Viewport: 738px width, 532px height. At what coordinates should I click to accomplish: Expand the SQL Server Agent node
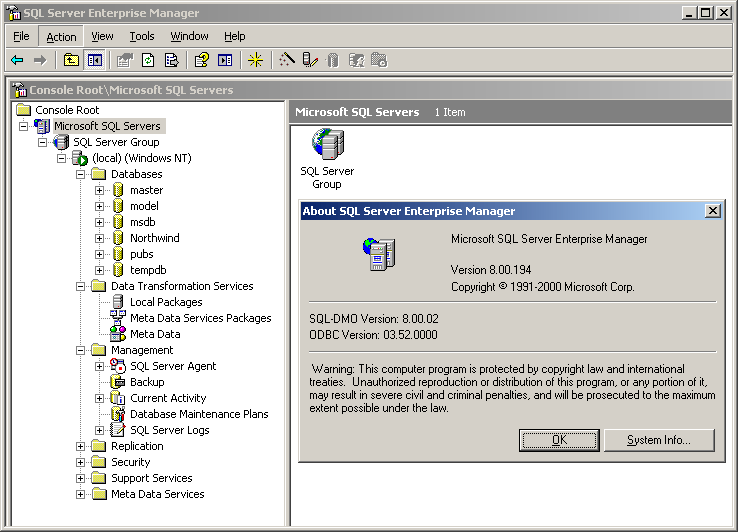(99, 366)
